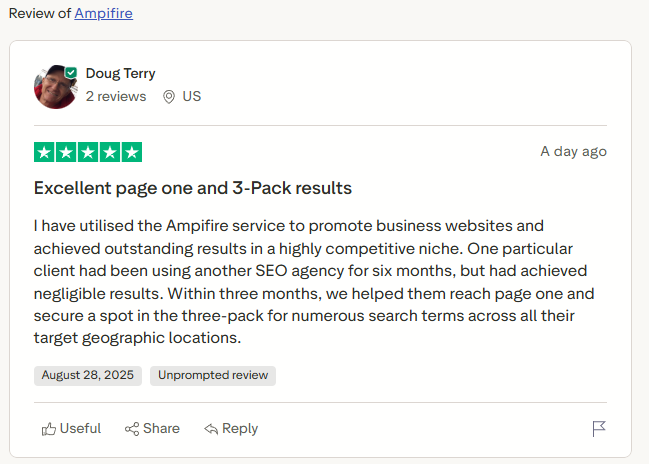Click the Useful button label

[x=80, y=429]
